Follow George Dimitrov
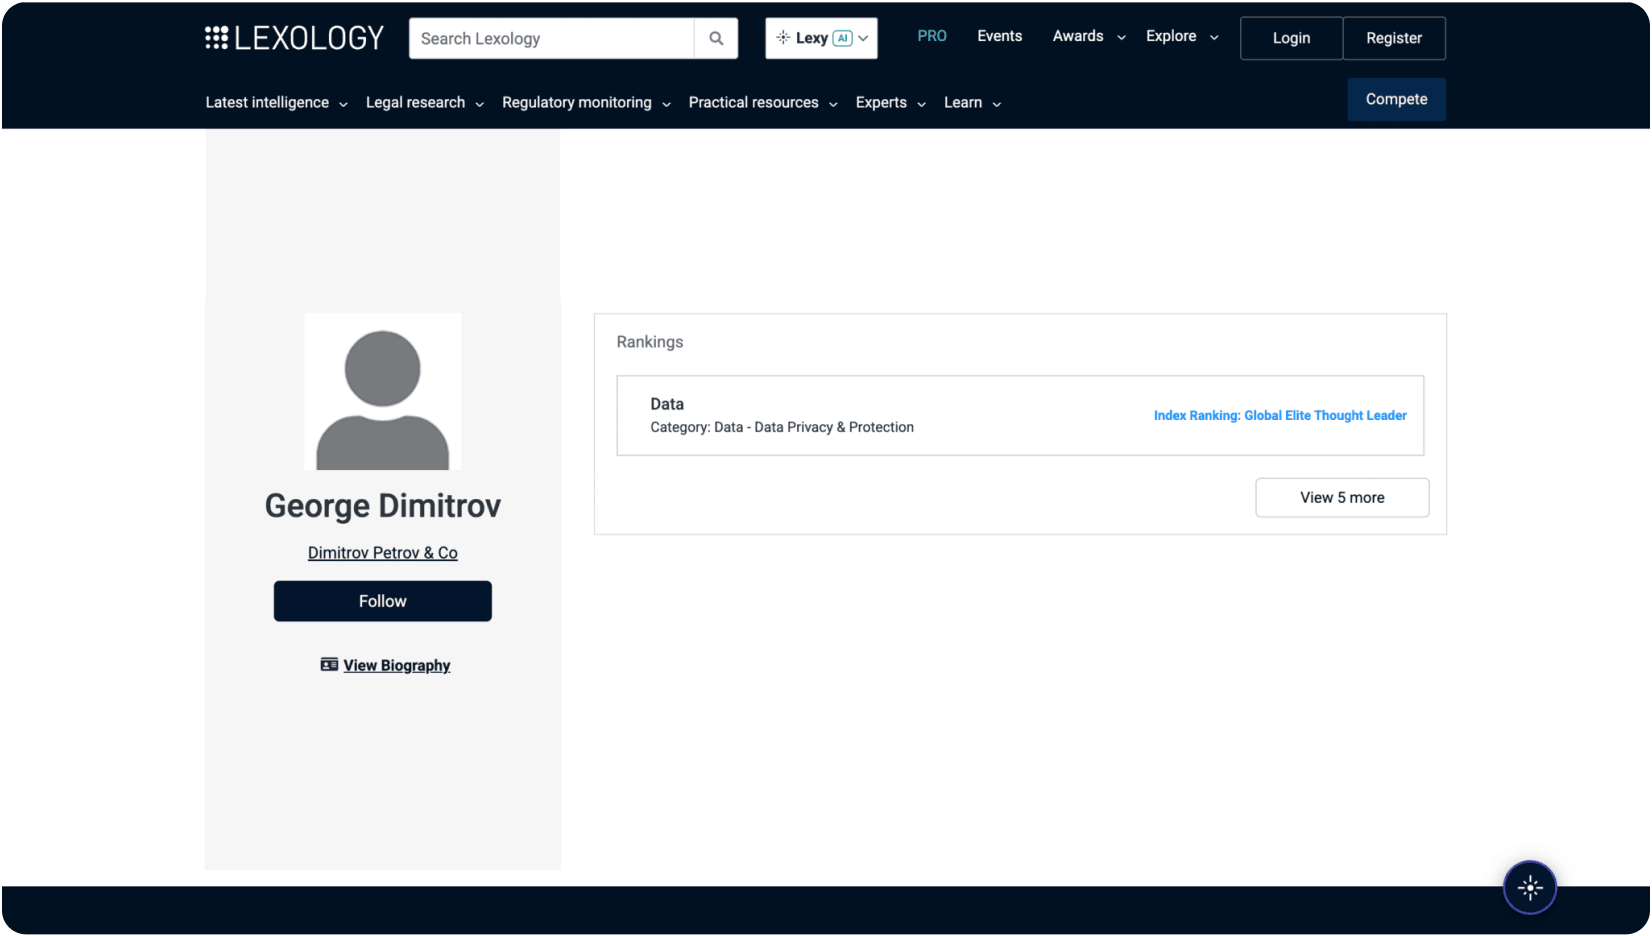 (383, 601)
